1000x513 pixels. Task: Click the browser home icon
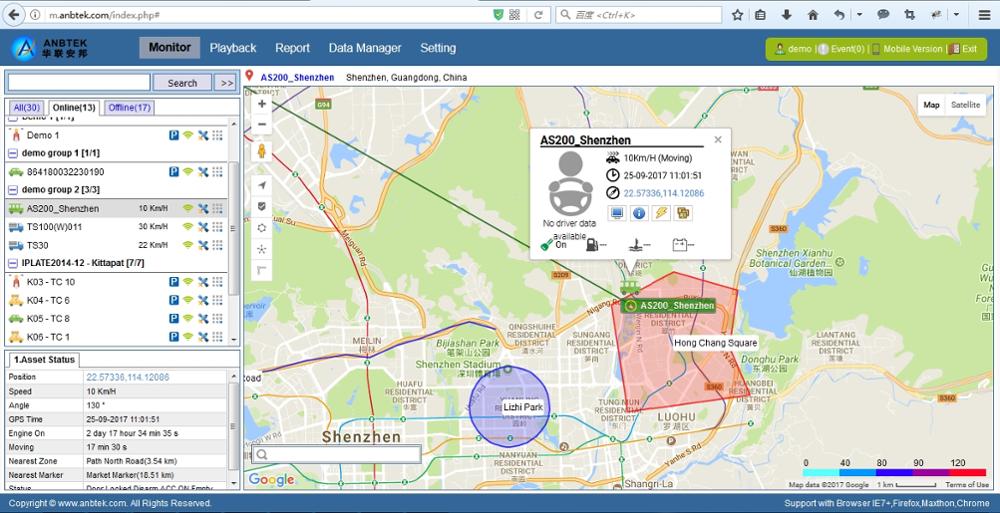[x=812, y=15]
